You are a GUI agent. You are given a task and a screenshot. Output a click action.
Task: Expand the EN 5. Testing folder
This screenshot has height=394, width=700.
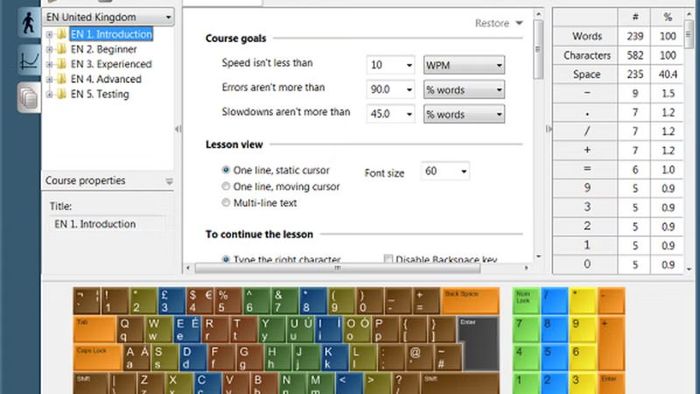coord(50,94)
